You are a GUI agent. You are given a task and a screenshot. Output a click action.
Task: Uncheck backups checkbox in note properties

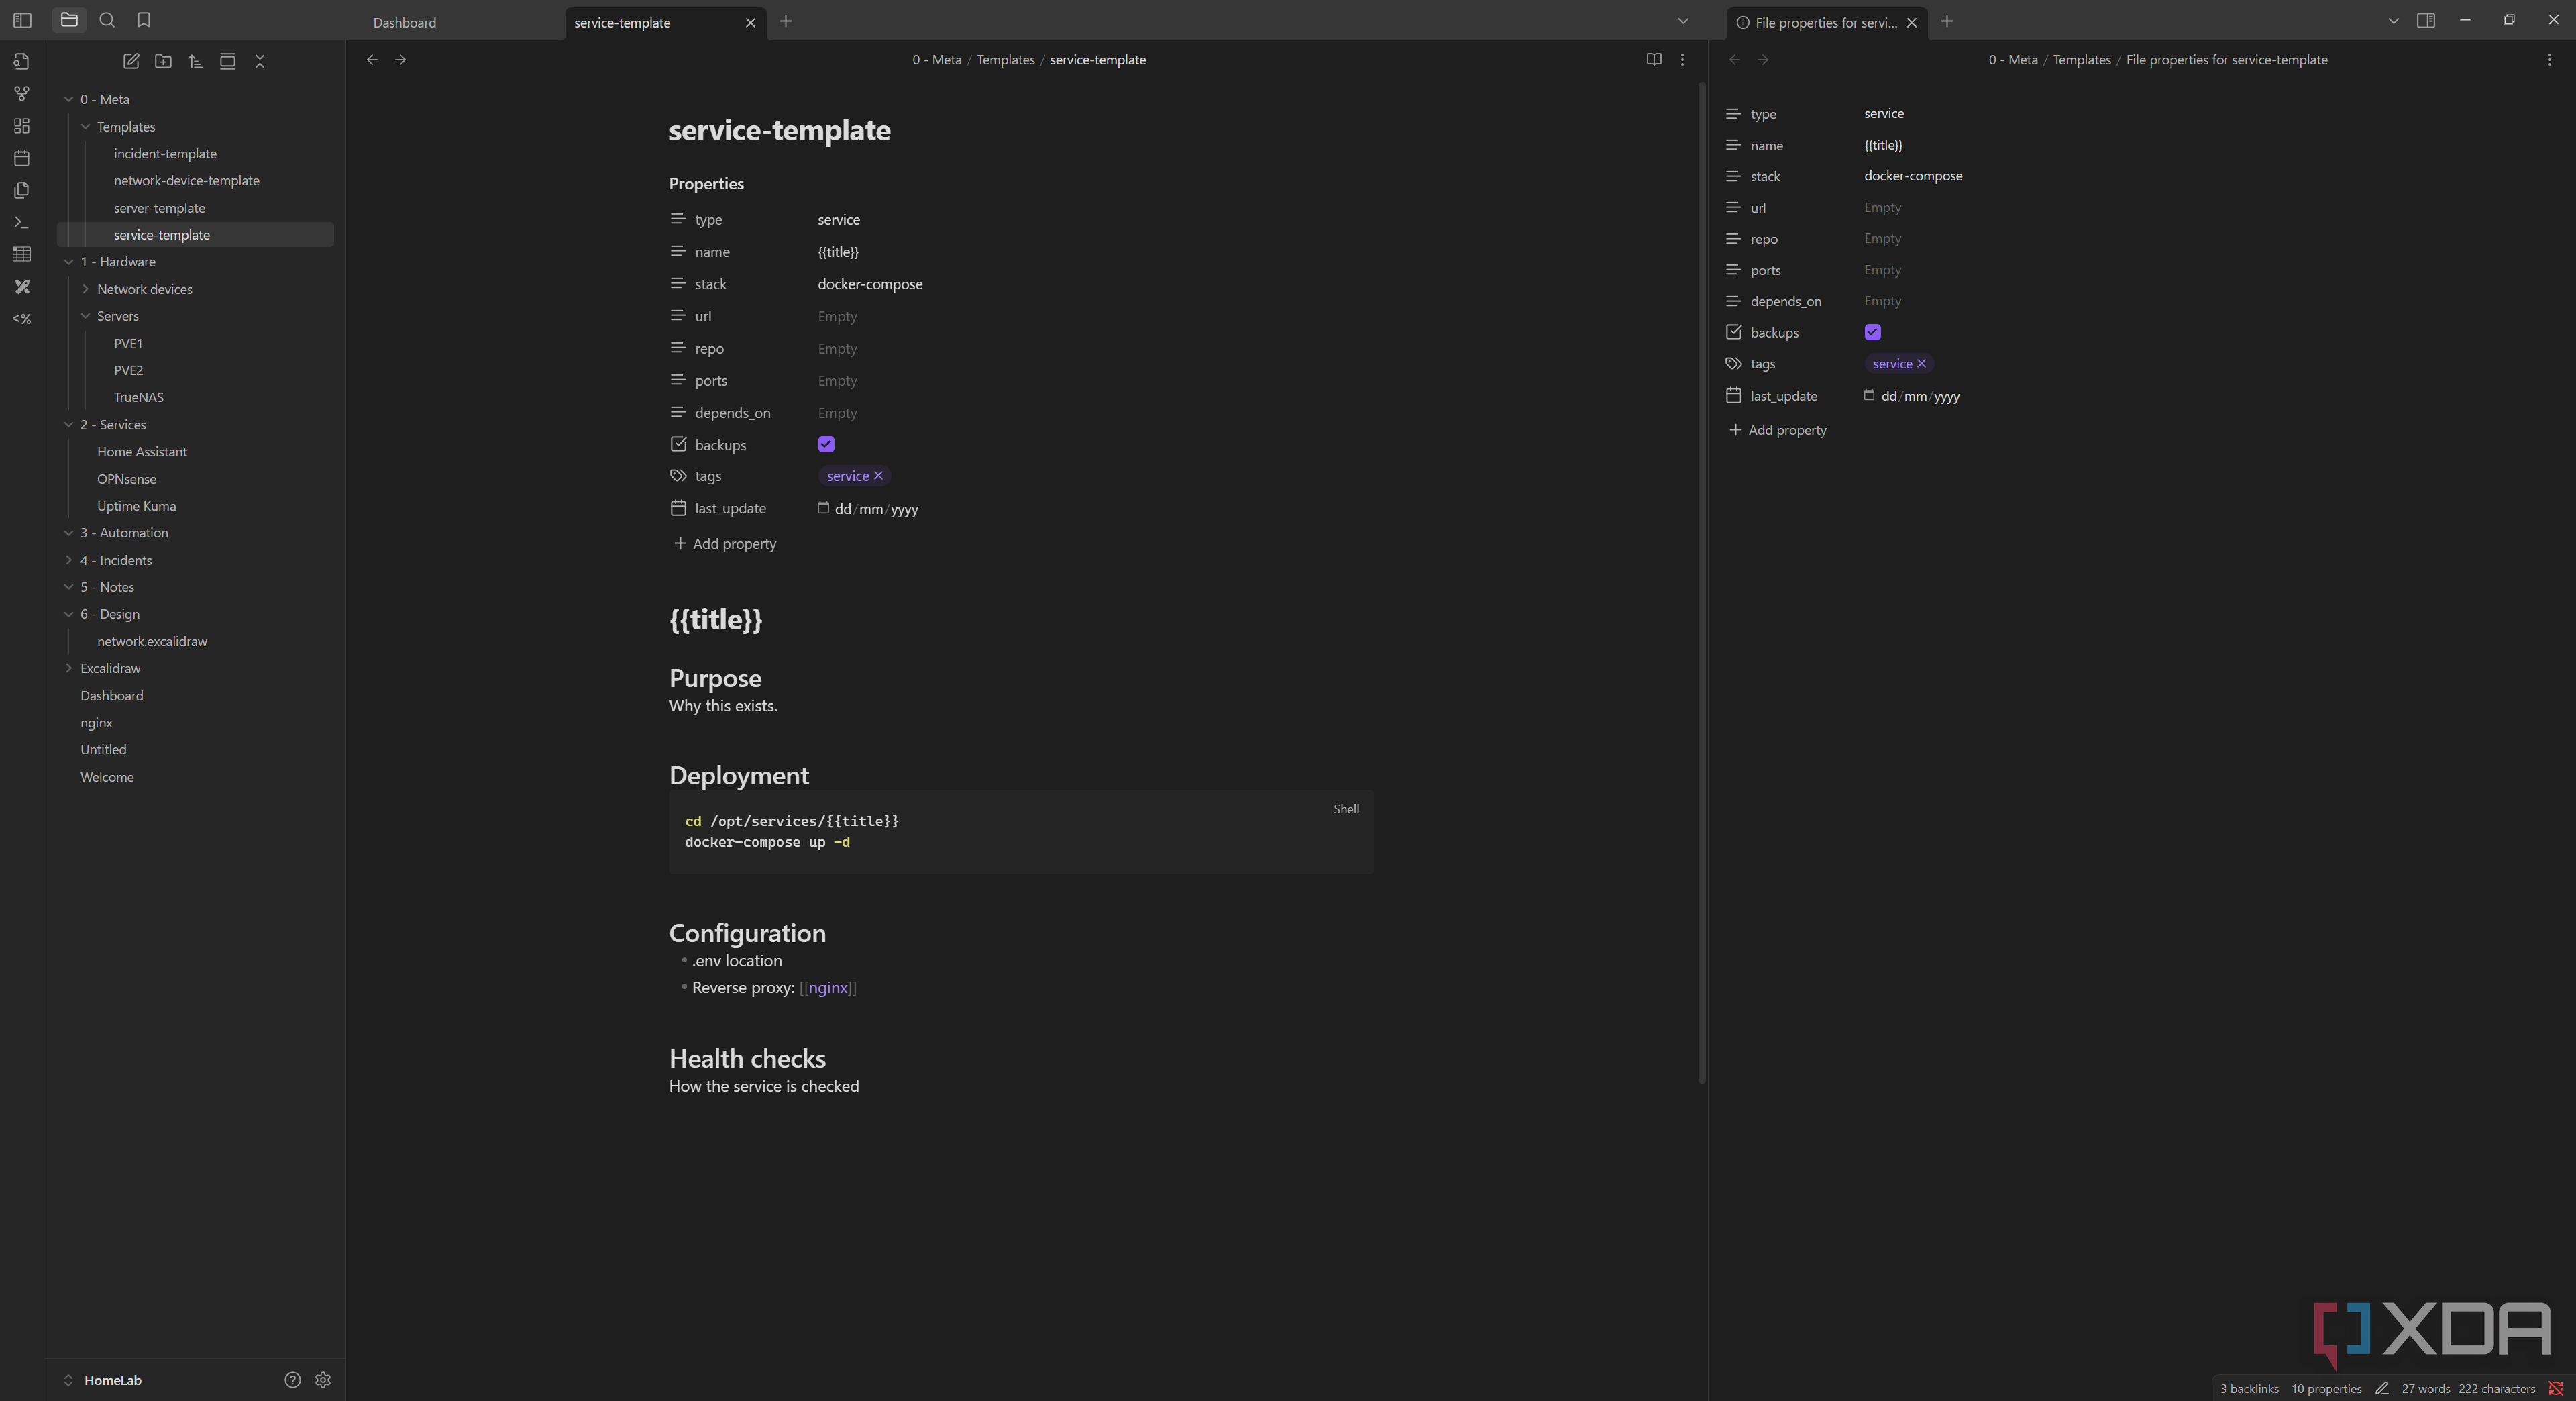[826, 444]
